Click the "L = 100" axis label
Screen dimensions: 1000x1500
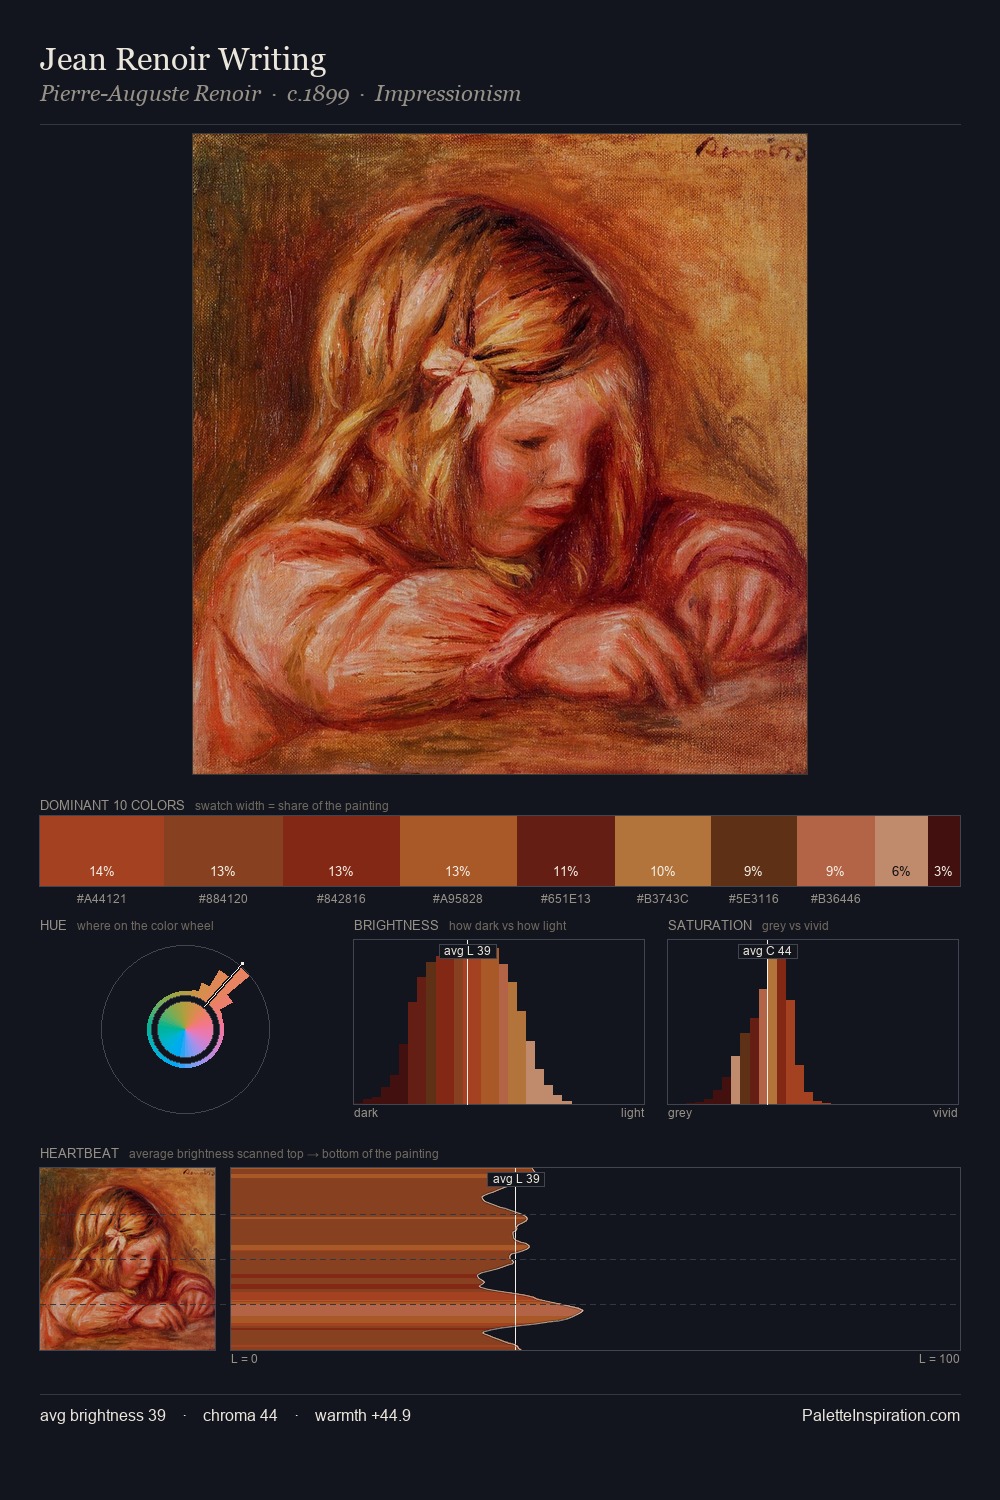pyautogui.click(x=939, y=1359)
